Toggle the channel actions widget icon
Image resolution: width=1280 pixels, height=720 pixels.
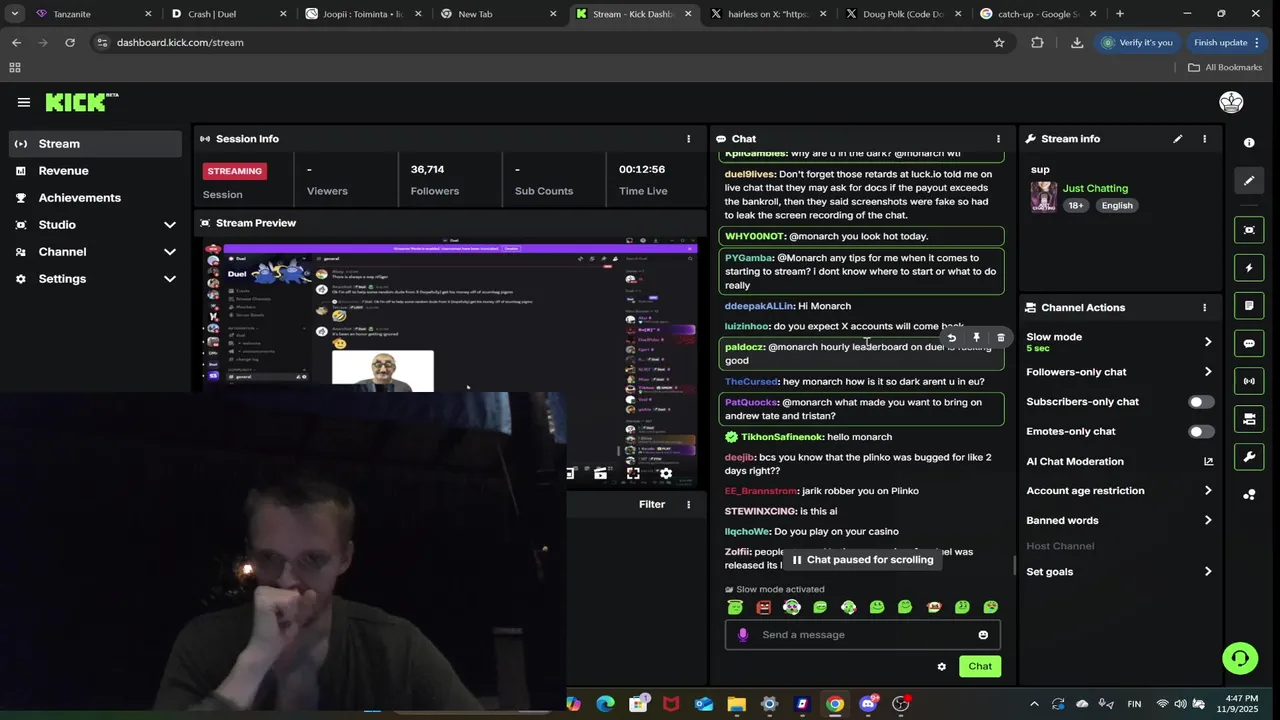click(x=1249, y=419)
